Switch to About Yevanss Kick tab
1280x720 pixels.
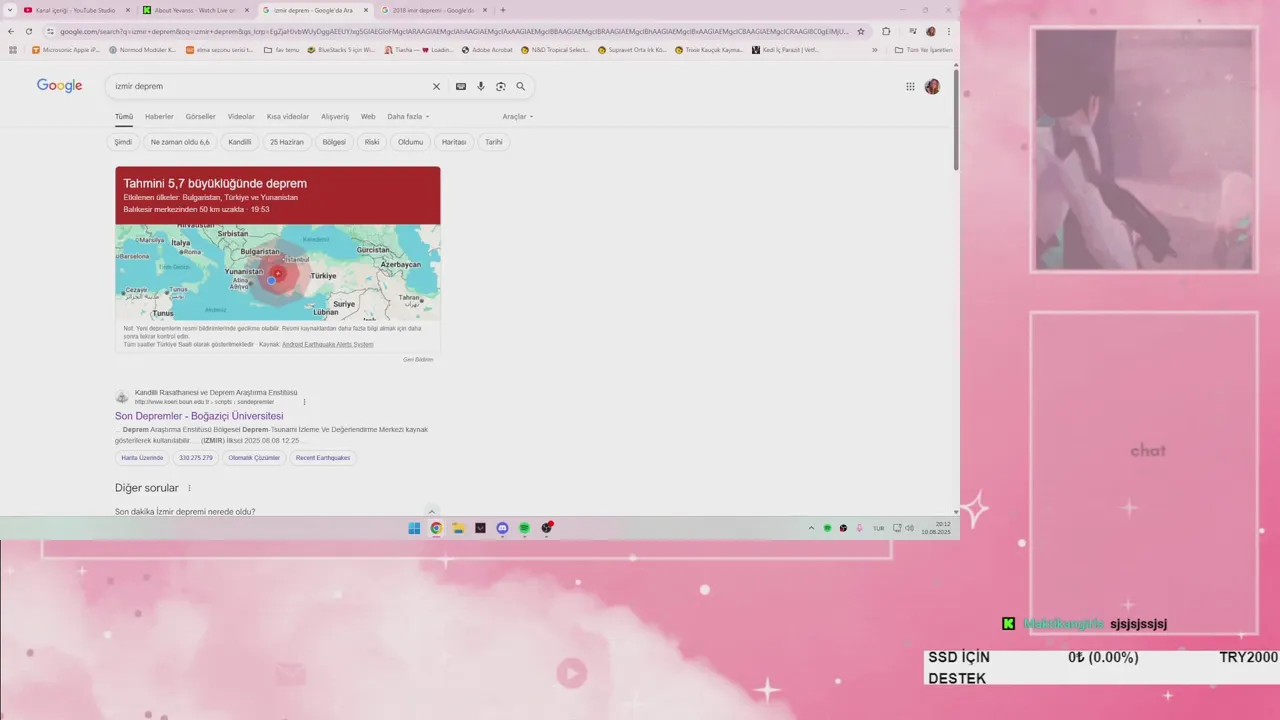[195, 10]
